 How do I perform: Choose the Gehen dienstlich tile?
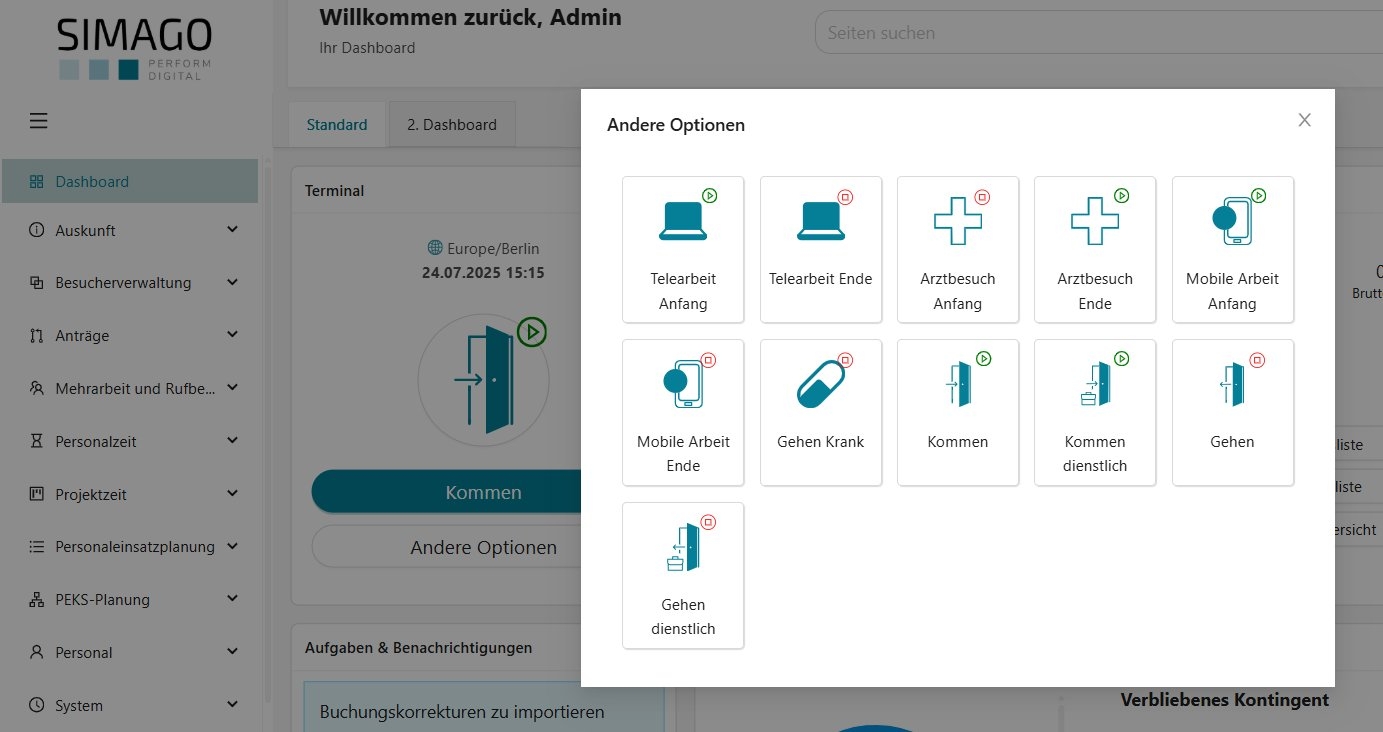[x=683, y=576]
